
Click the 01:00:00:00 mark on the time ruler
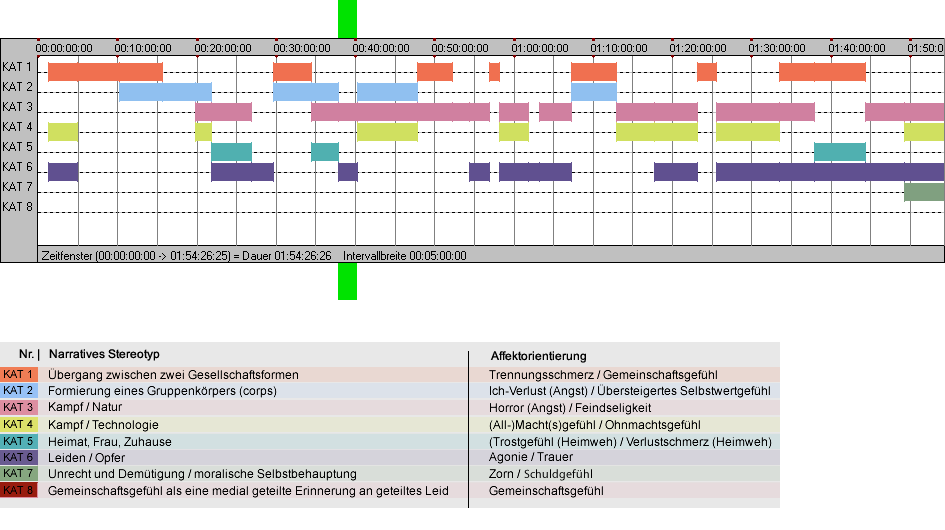[x=540, y=47]
